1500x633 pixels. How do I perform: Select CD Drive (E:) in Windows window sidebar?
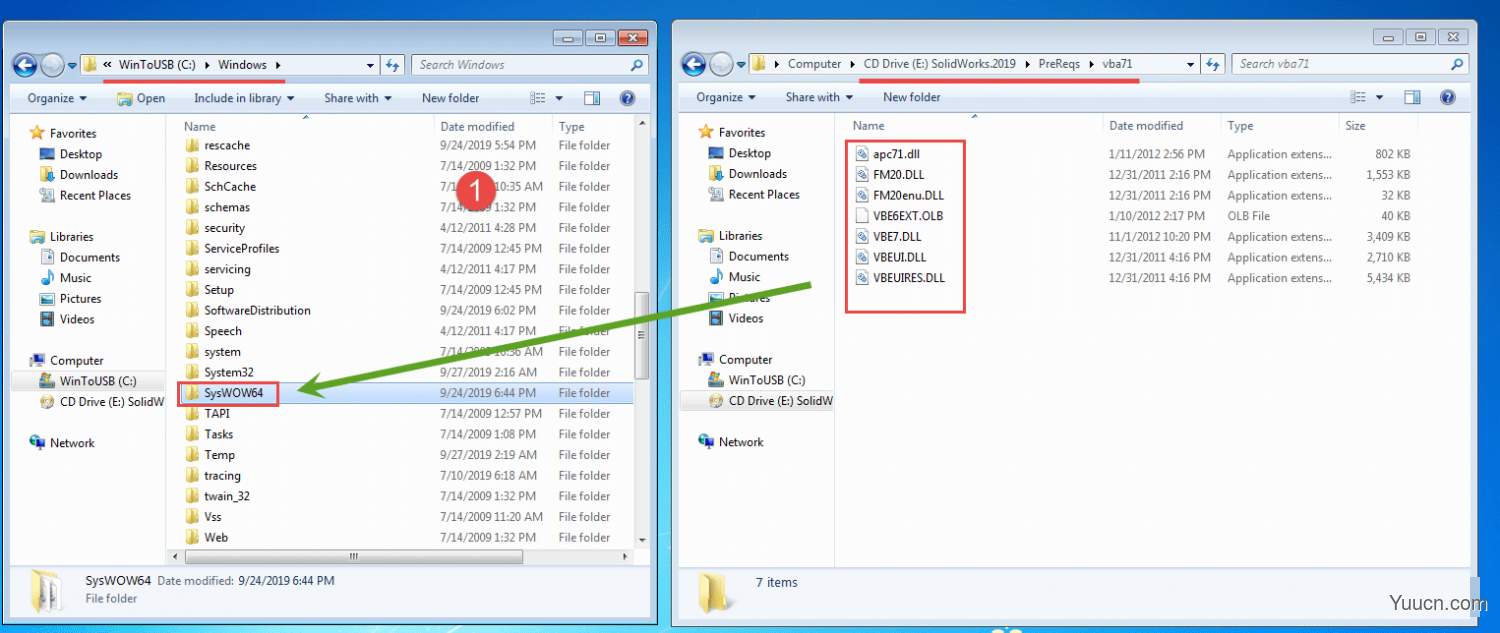coord(101,402)
